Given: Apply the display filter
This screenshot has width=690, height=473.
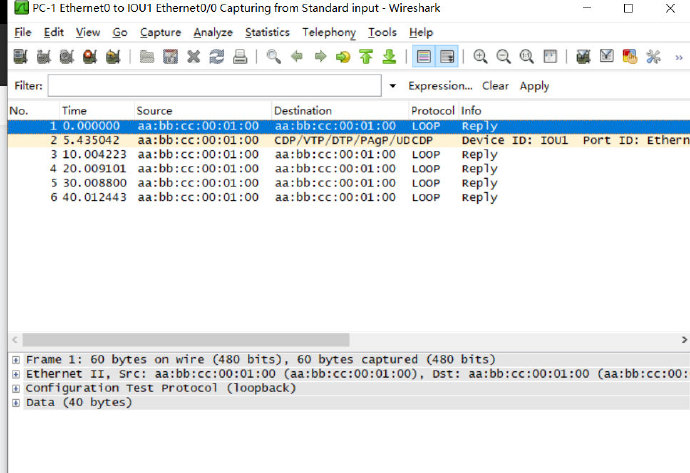Looking at the screenshot, I should 534,86.
